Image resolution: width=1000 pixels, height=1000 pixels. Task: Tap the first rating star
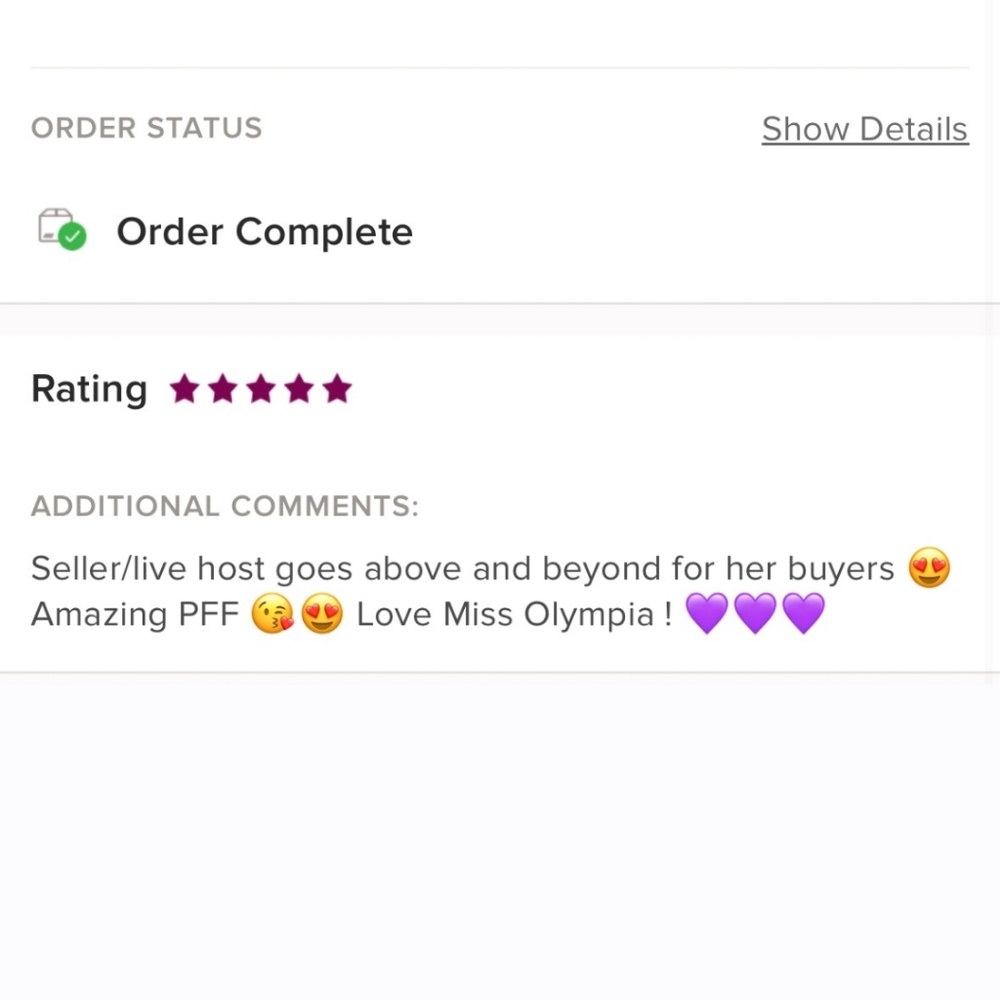(x=184, y=389)
